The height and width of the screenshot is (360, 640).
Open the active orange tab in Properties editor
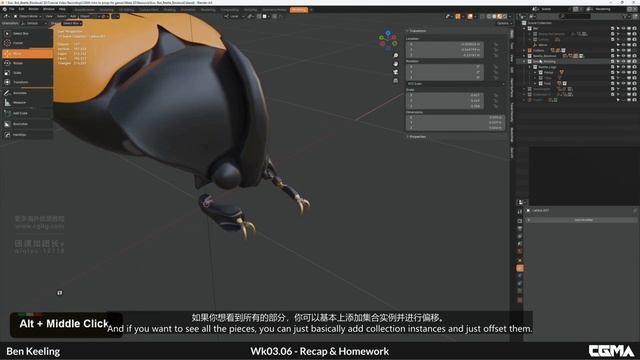pyautogui.click(x=520, y=268)
